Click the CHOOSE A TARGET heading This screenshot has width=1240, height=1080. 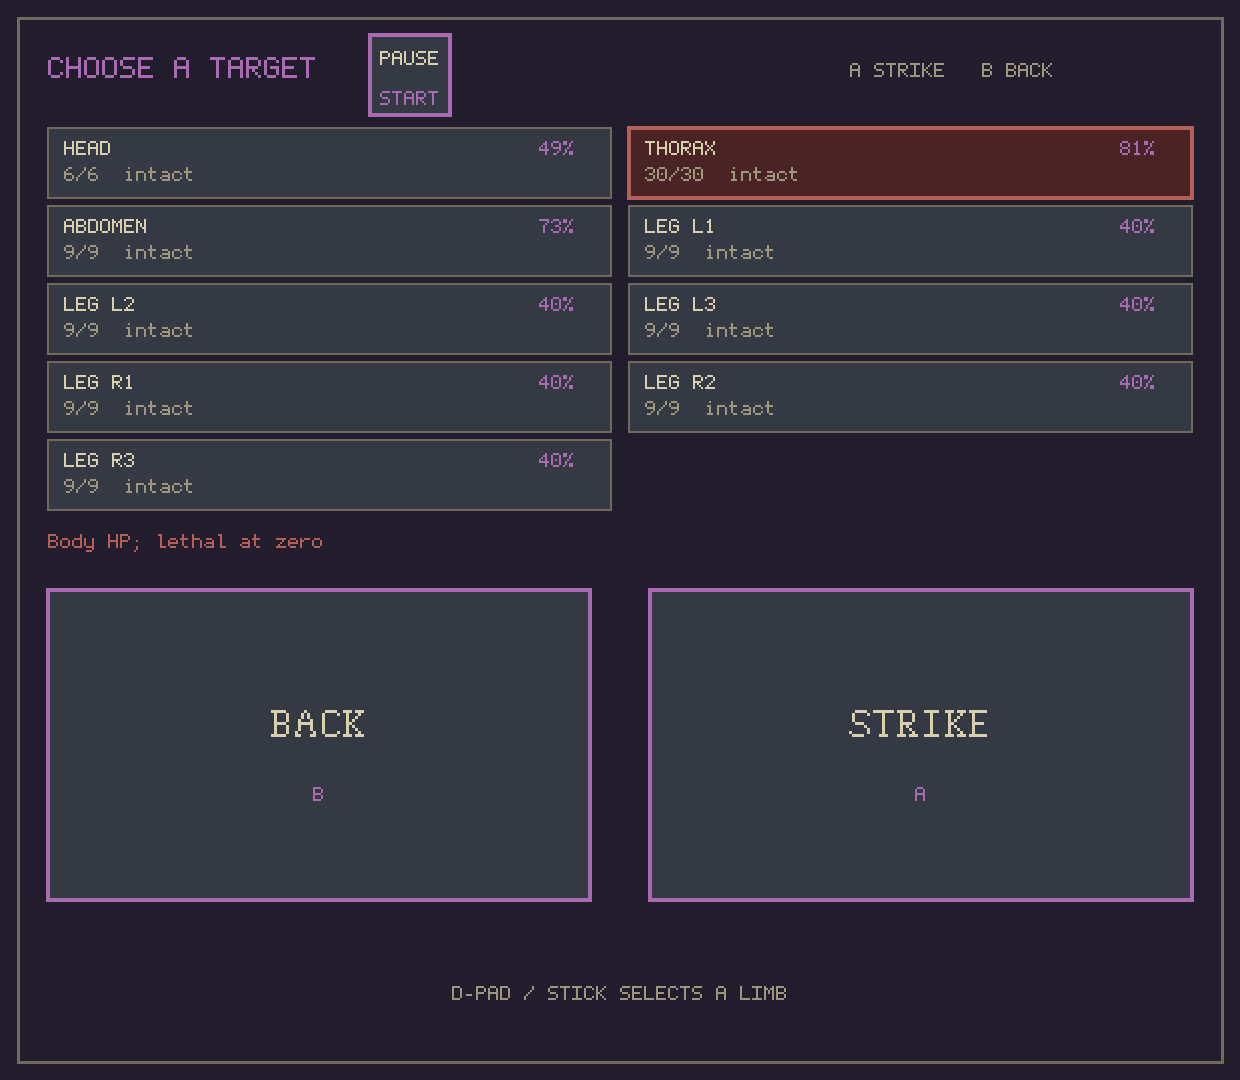point(181,68)
